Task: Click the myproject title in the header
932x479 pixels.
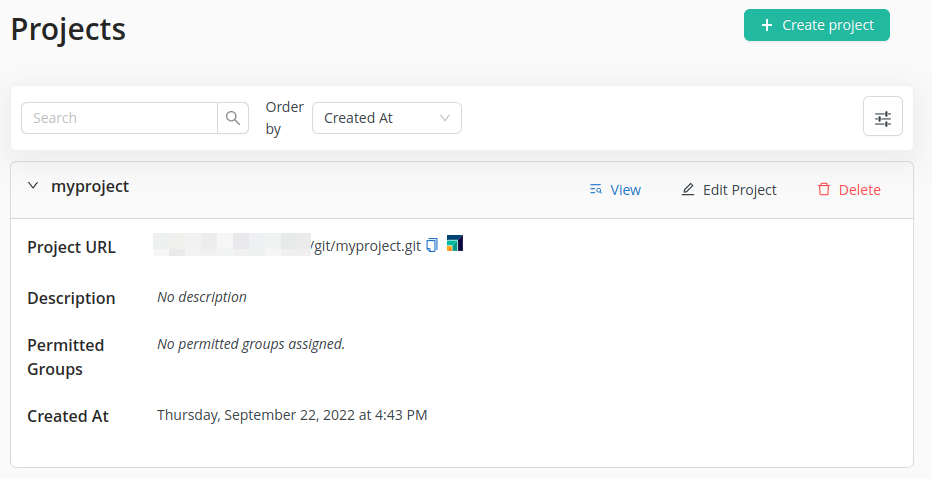Action: 90,186
